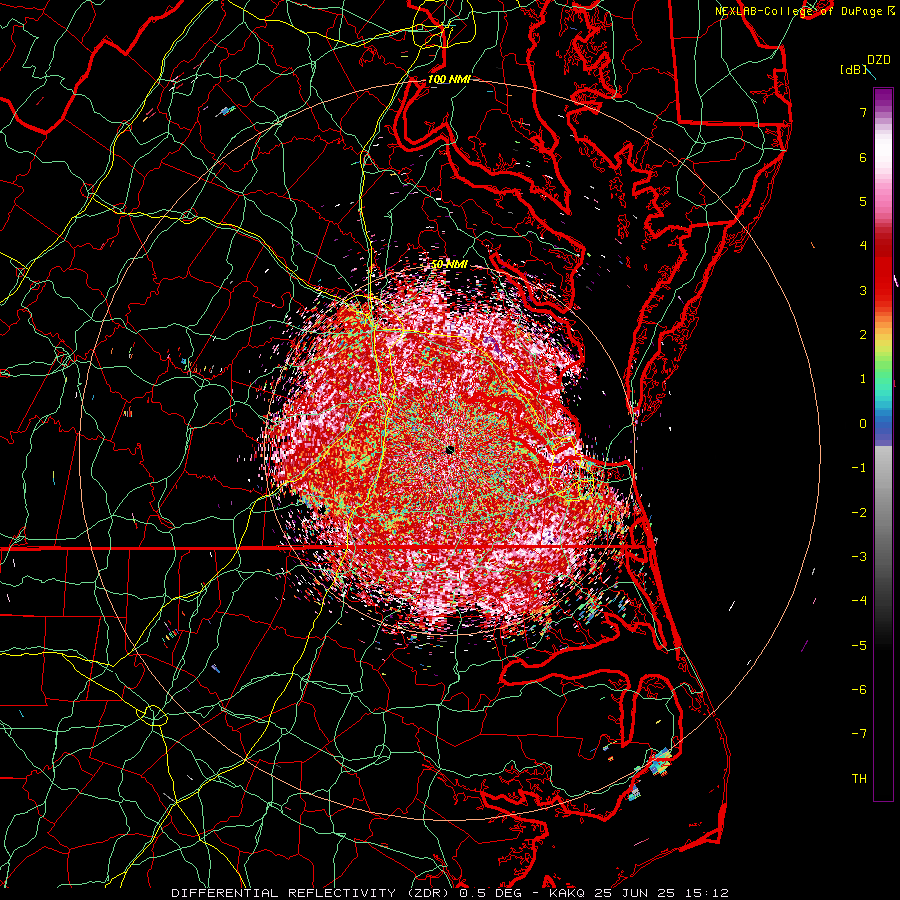900x900 pixels.
Task: Click the NEXLAB-College of DuPage credit text
Action: pos(799,11)
